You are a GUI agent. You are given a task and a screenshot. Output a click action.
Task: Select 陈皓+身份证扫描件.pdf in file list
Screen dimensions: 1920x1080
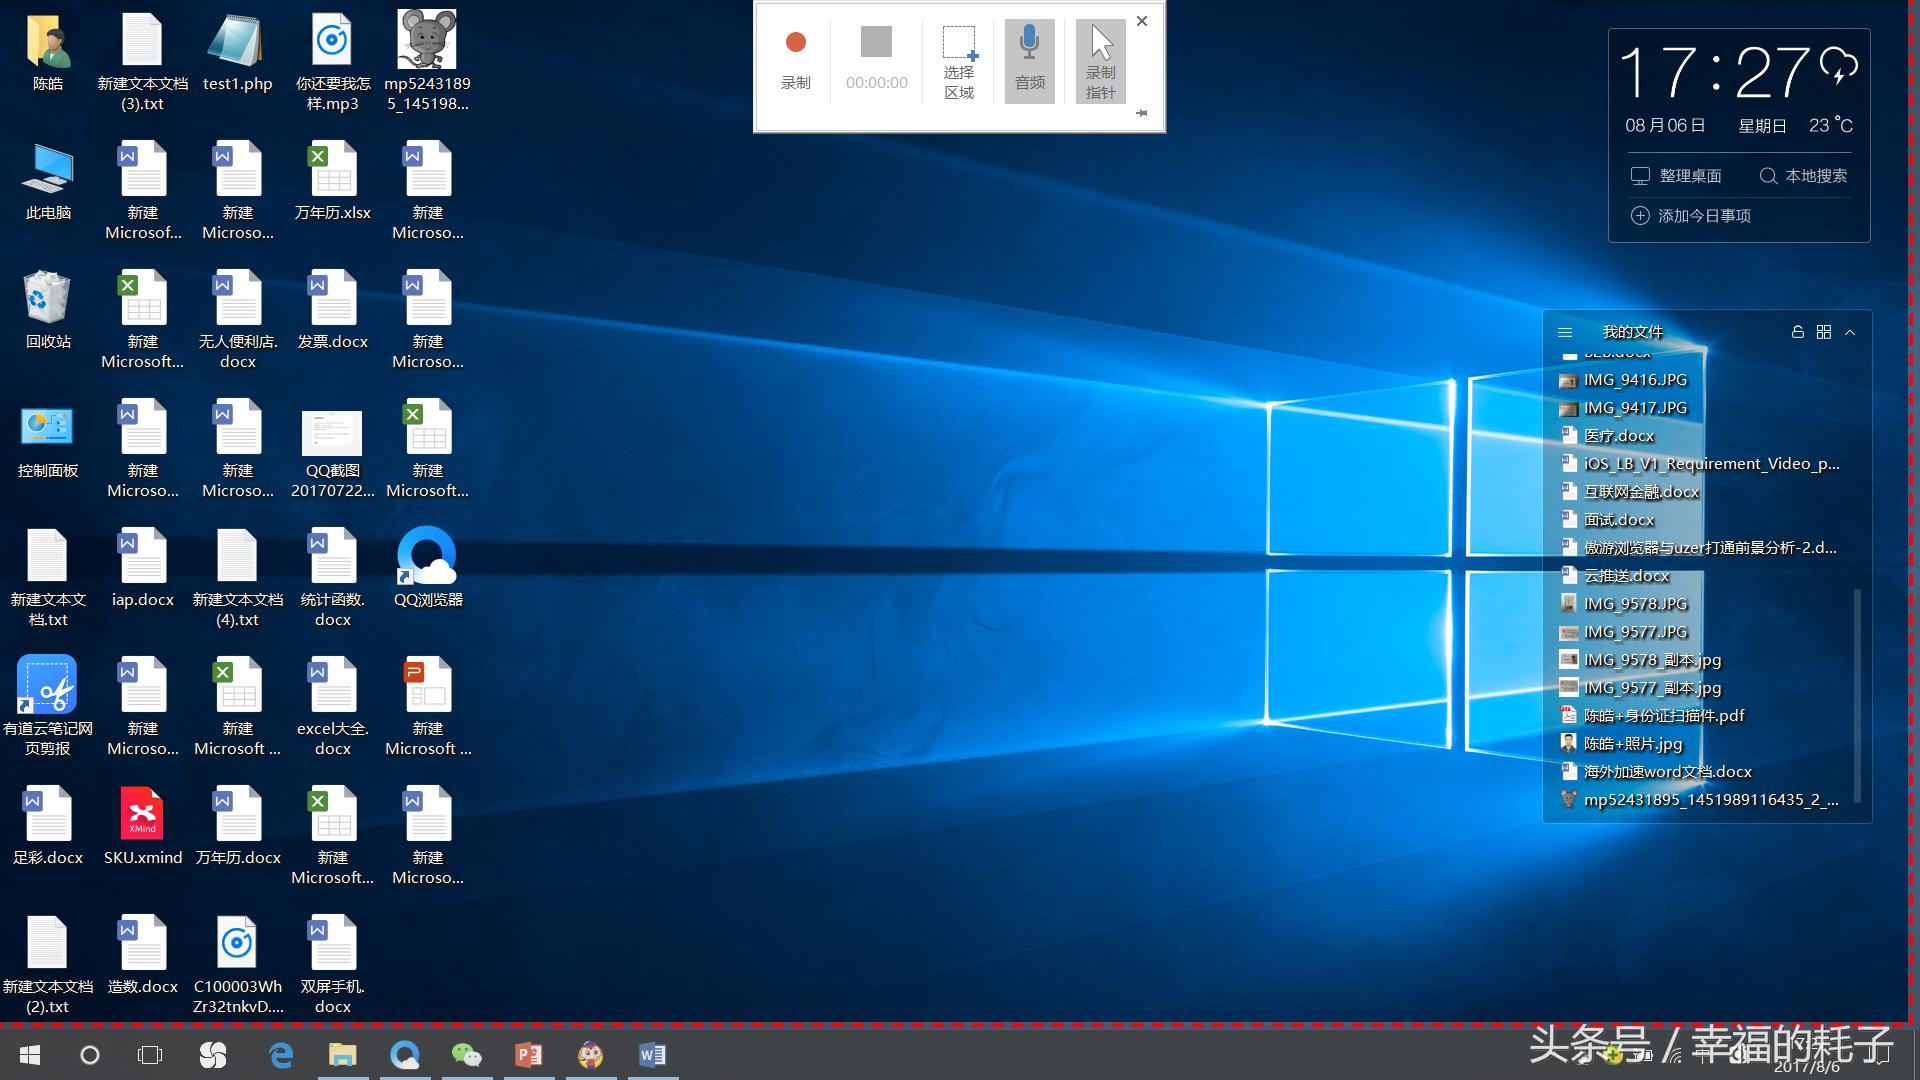pyautogui.click(x=1662, y=716)
